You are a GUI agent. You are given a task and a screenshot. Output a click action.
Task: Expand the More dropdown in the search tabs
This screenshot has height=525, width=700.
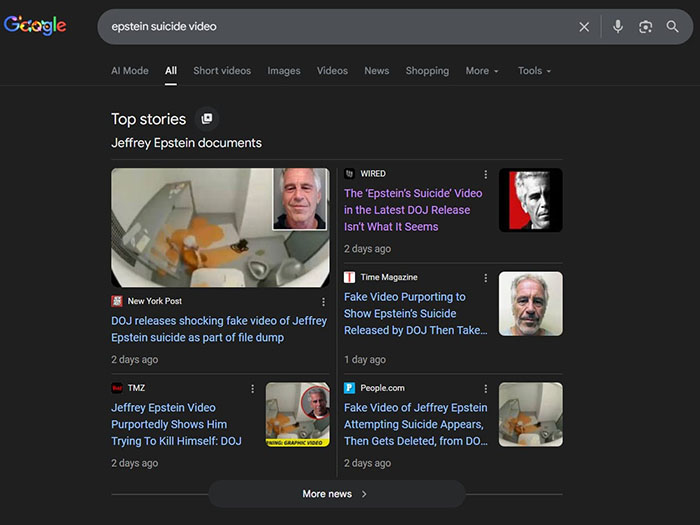coord(482,71)
